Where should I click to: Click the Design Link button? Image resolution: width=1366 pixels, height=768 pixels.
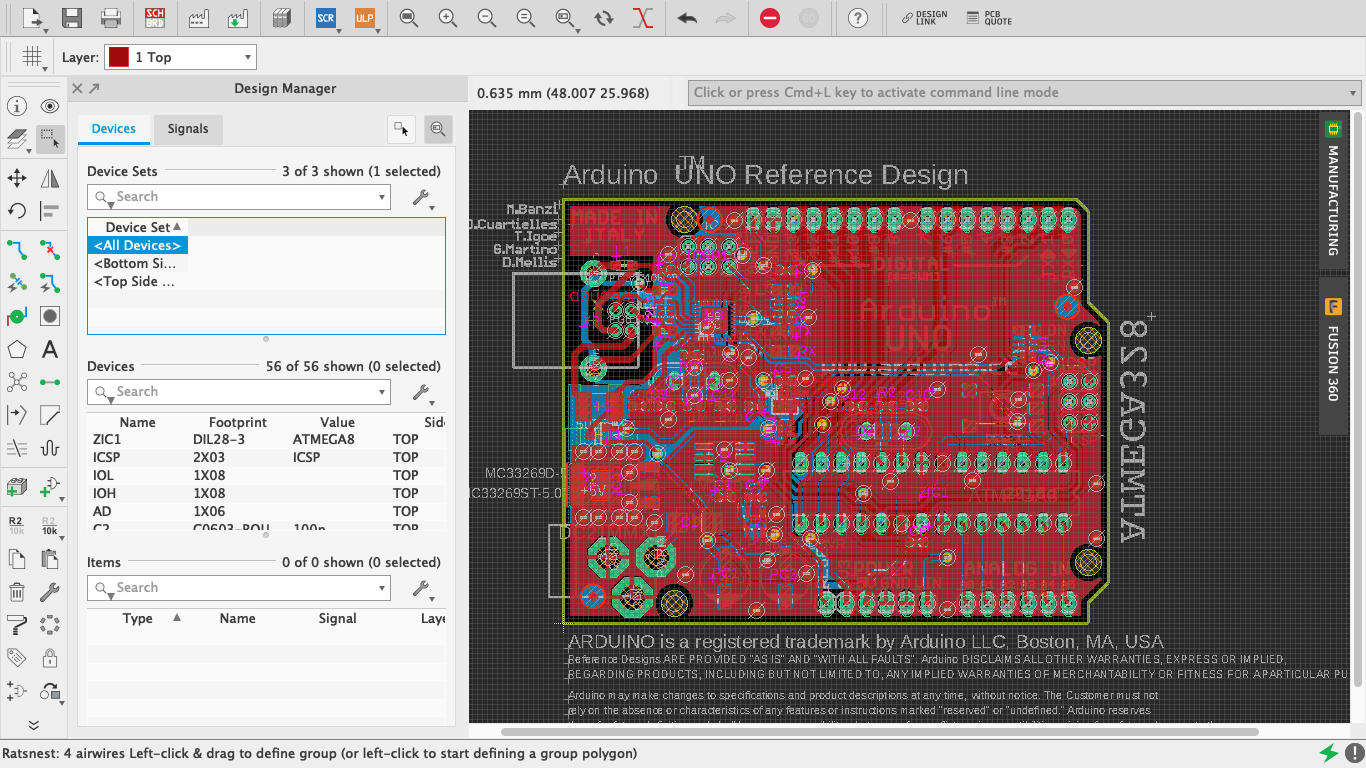pos(924,18)
